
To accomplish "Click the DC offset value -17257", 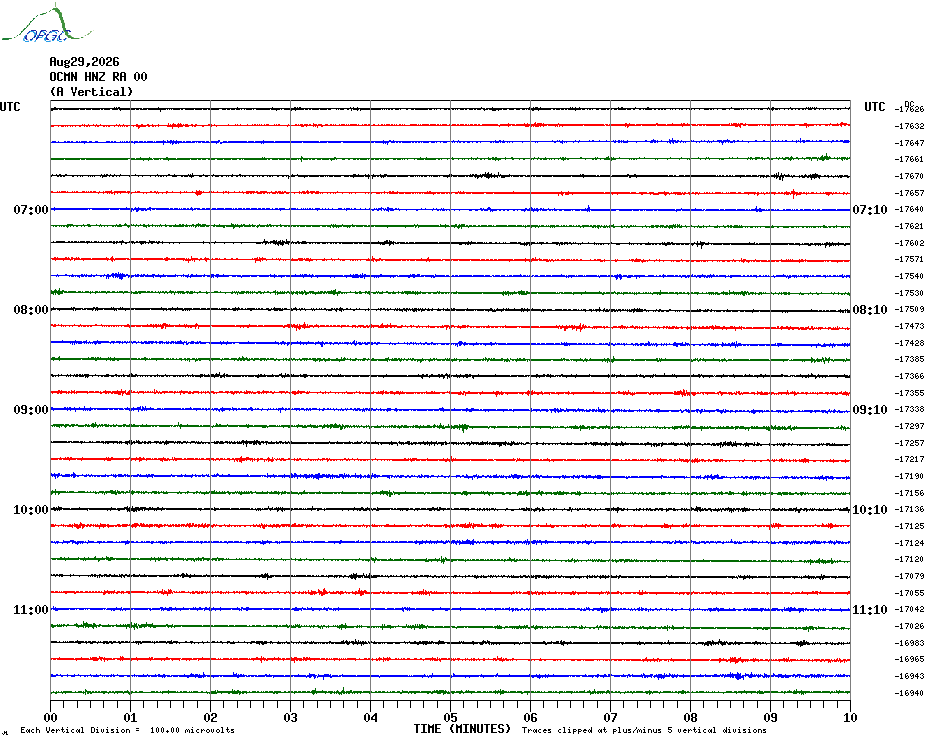I will click(910, 443).
